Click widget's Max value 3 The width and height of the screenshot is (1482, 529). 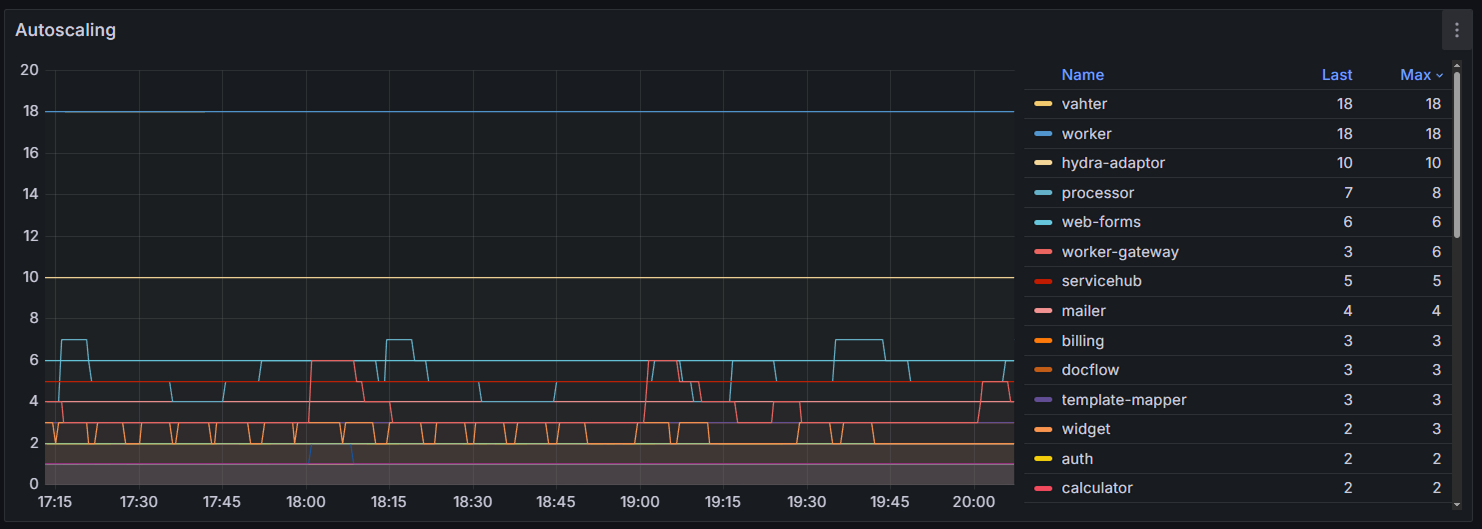[x=1437, y=429]
